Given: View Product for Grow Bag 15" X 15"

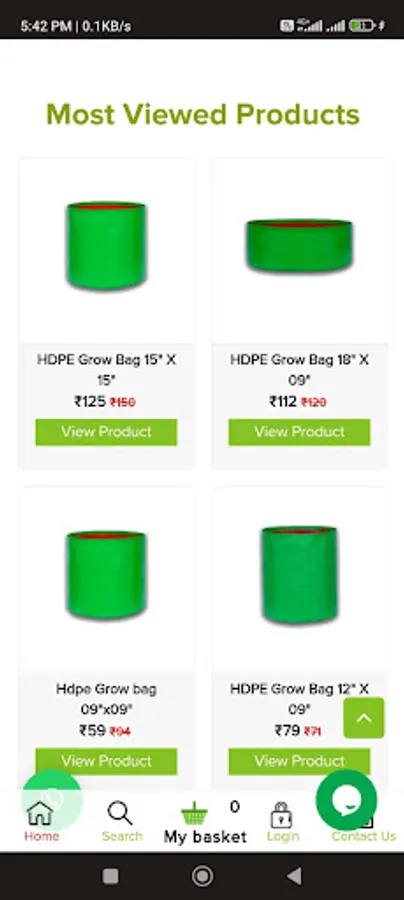Looking at the screenshot, I should pos(106,432).
